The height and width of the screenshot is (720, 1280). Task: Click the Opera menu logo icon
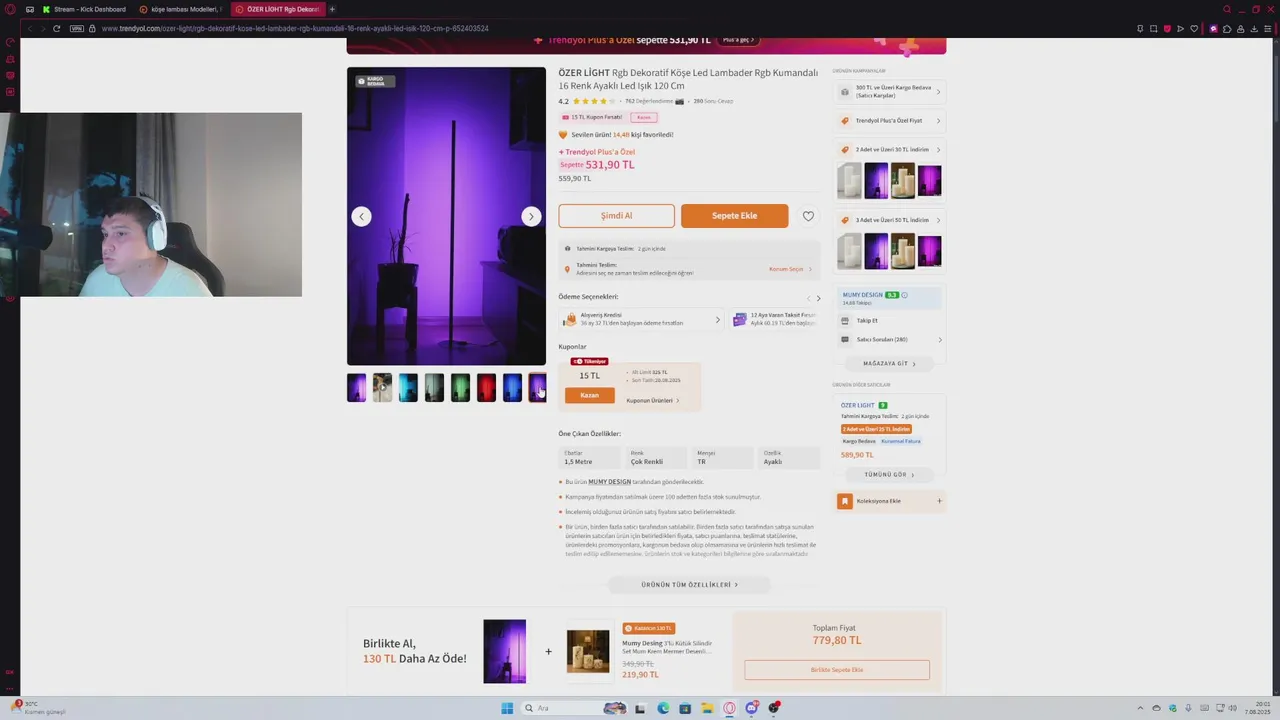[10, 9]
